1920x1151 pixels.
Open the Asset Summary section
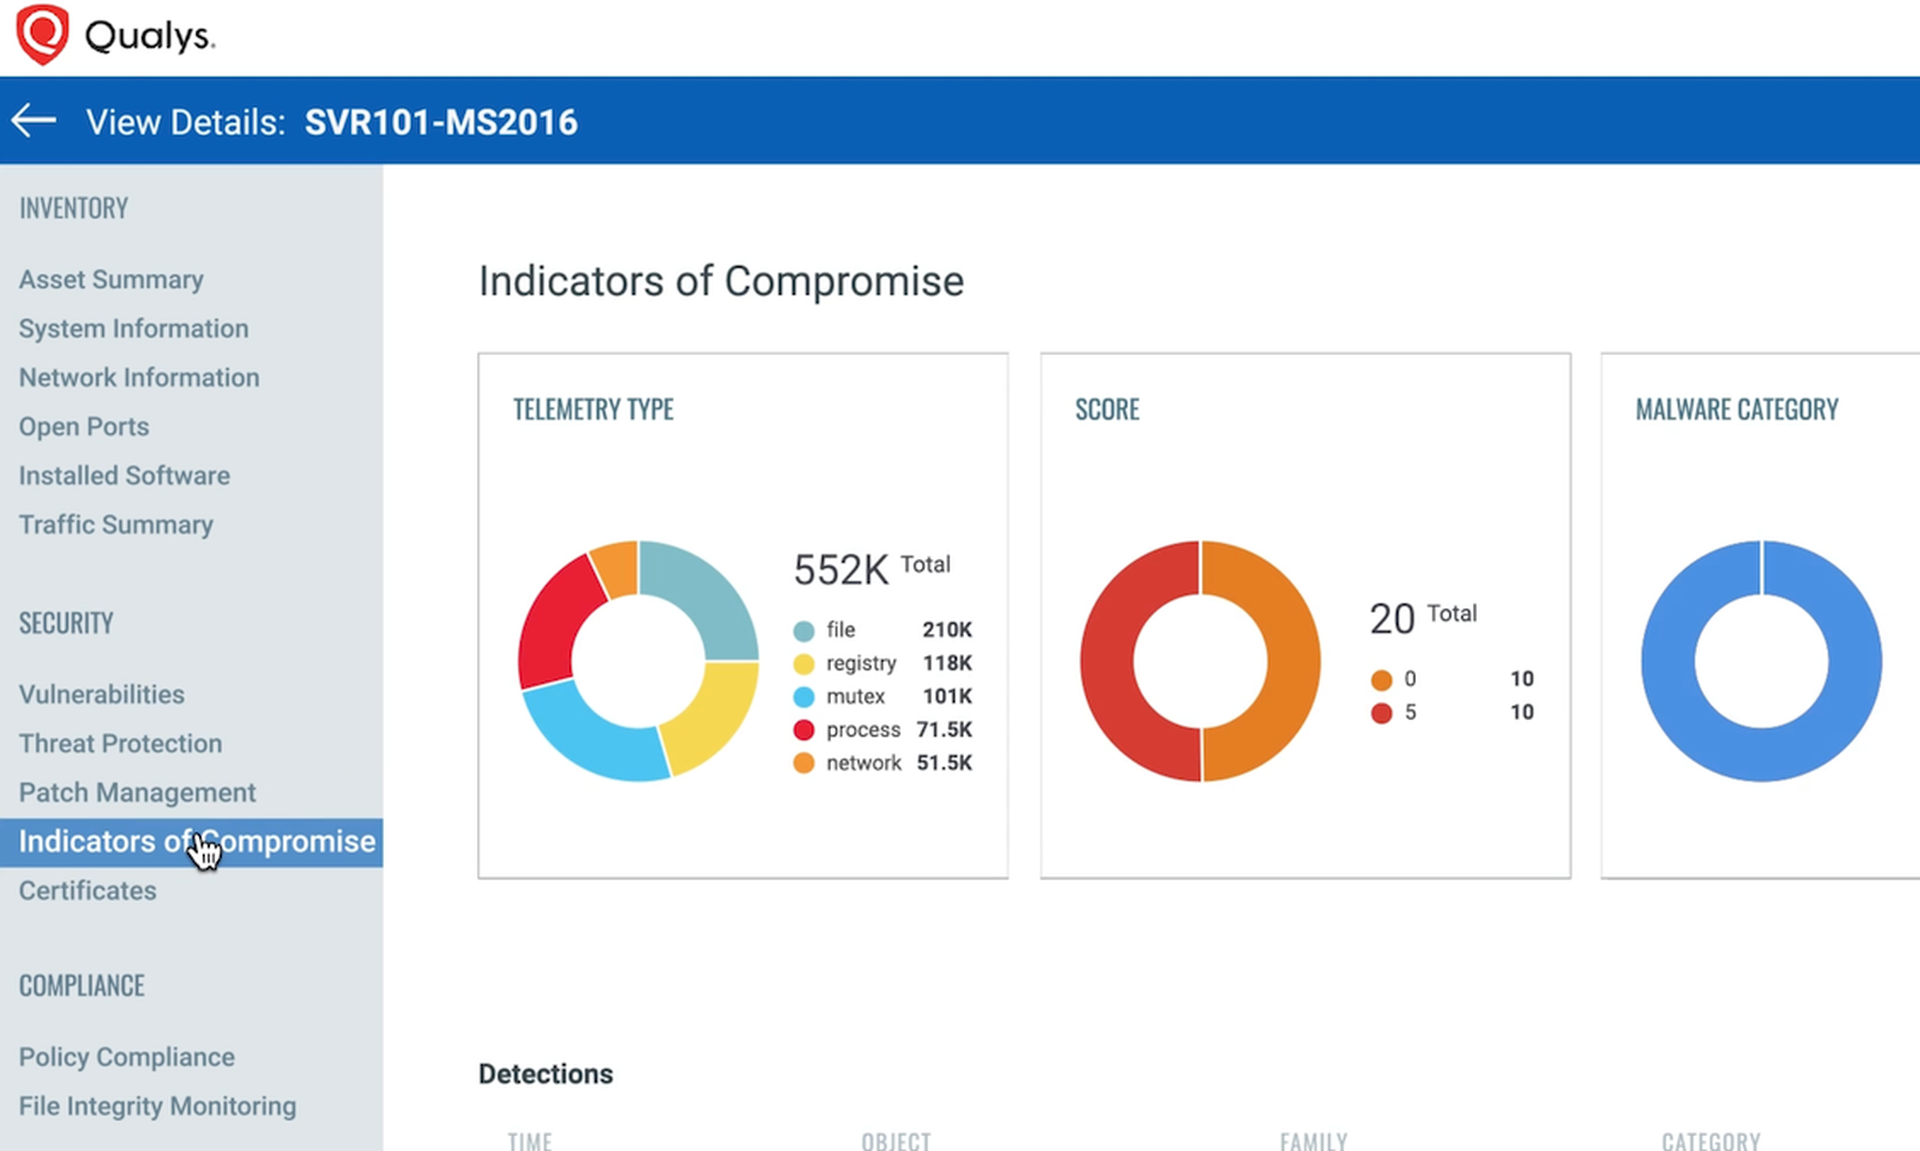[x=111, y=279]
